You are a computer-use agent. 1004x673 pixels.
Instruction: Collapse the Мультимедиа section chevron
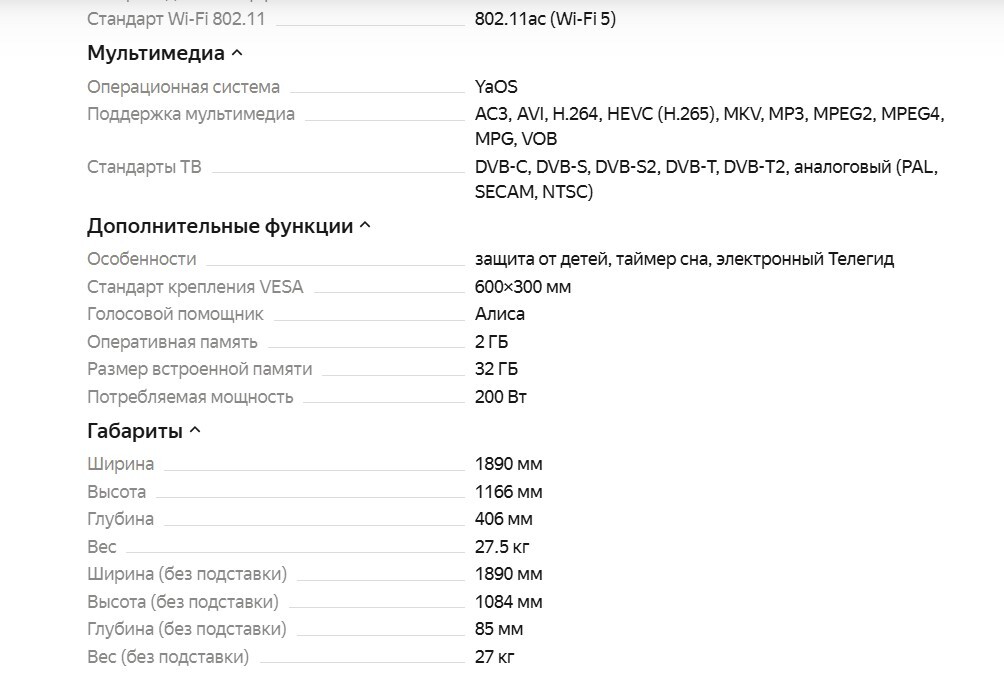pyautogui.click(x=237, y=53)
